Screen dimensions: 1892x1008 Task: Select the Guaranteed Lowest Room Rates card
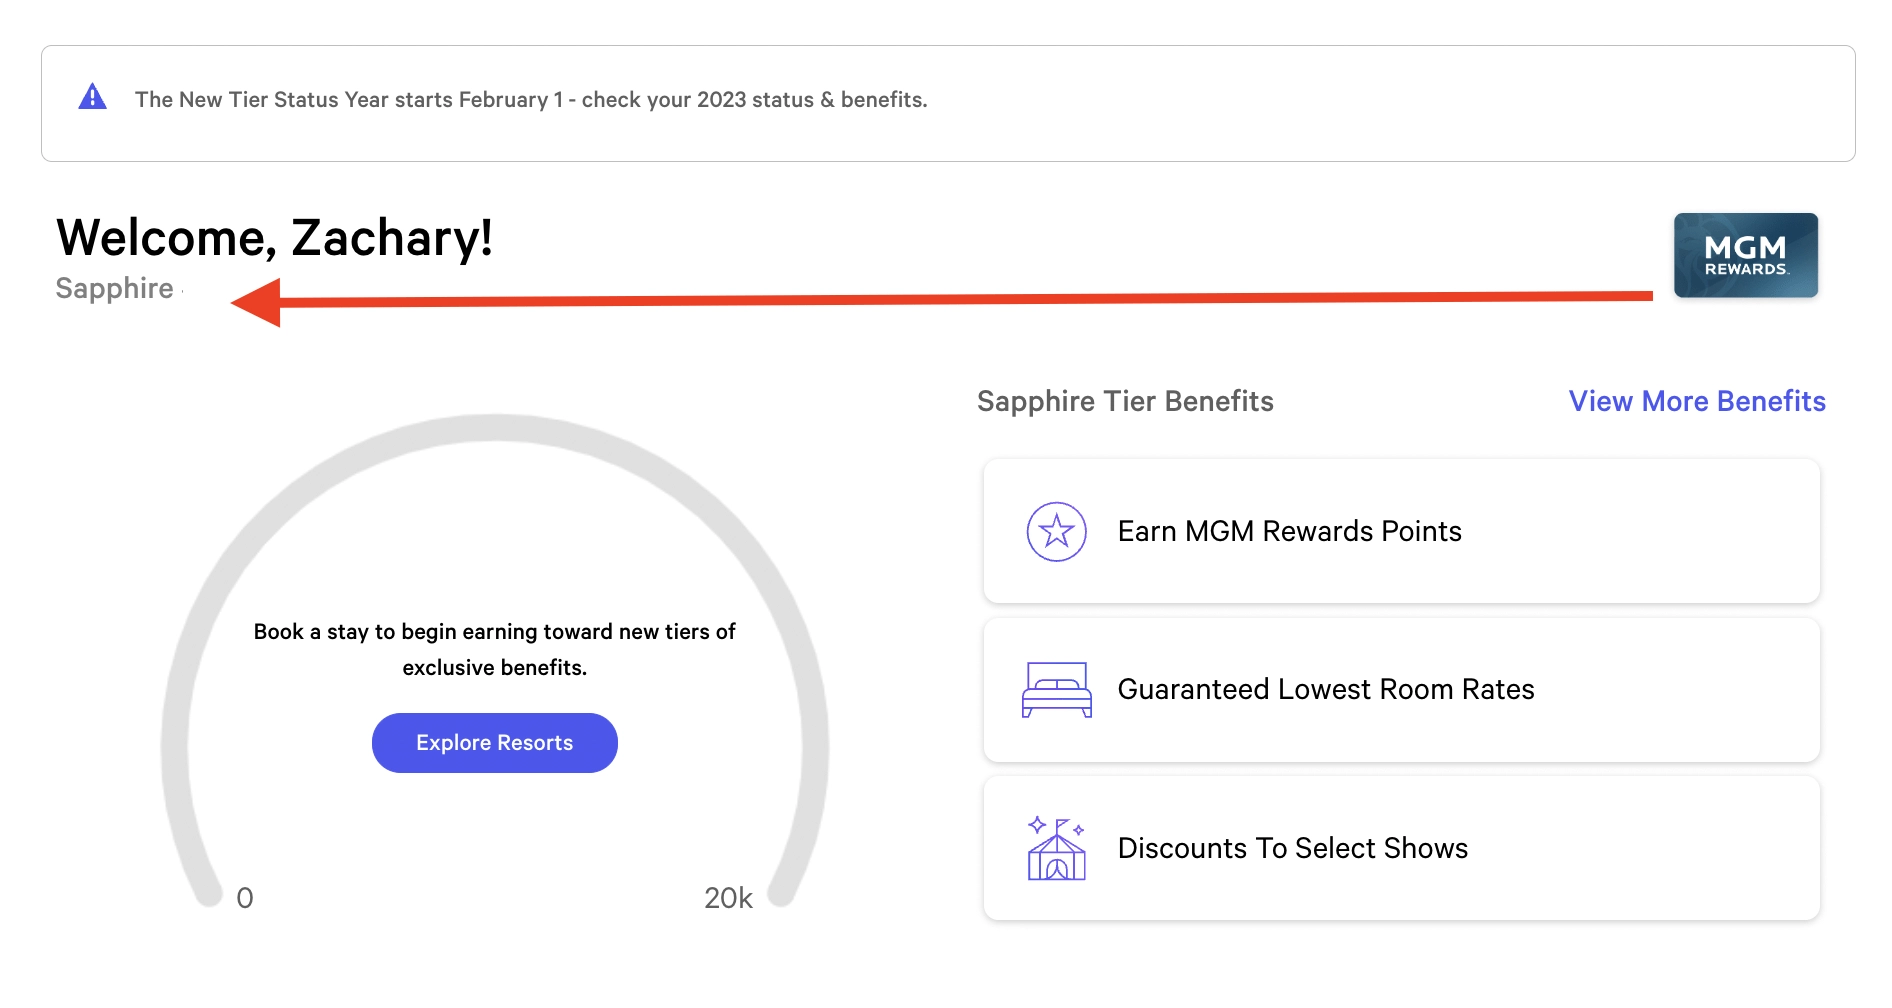coord(1402,690)
